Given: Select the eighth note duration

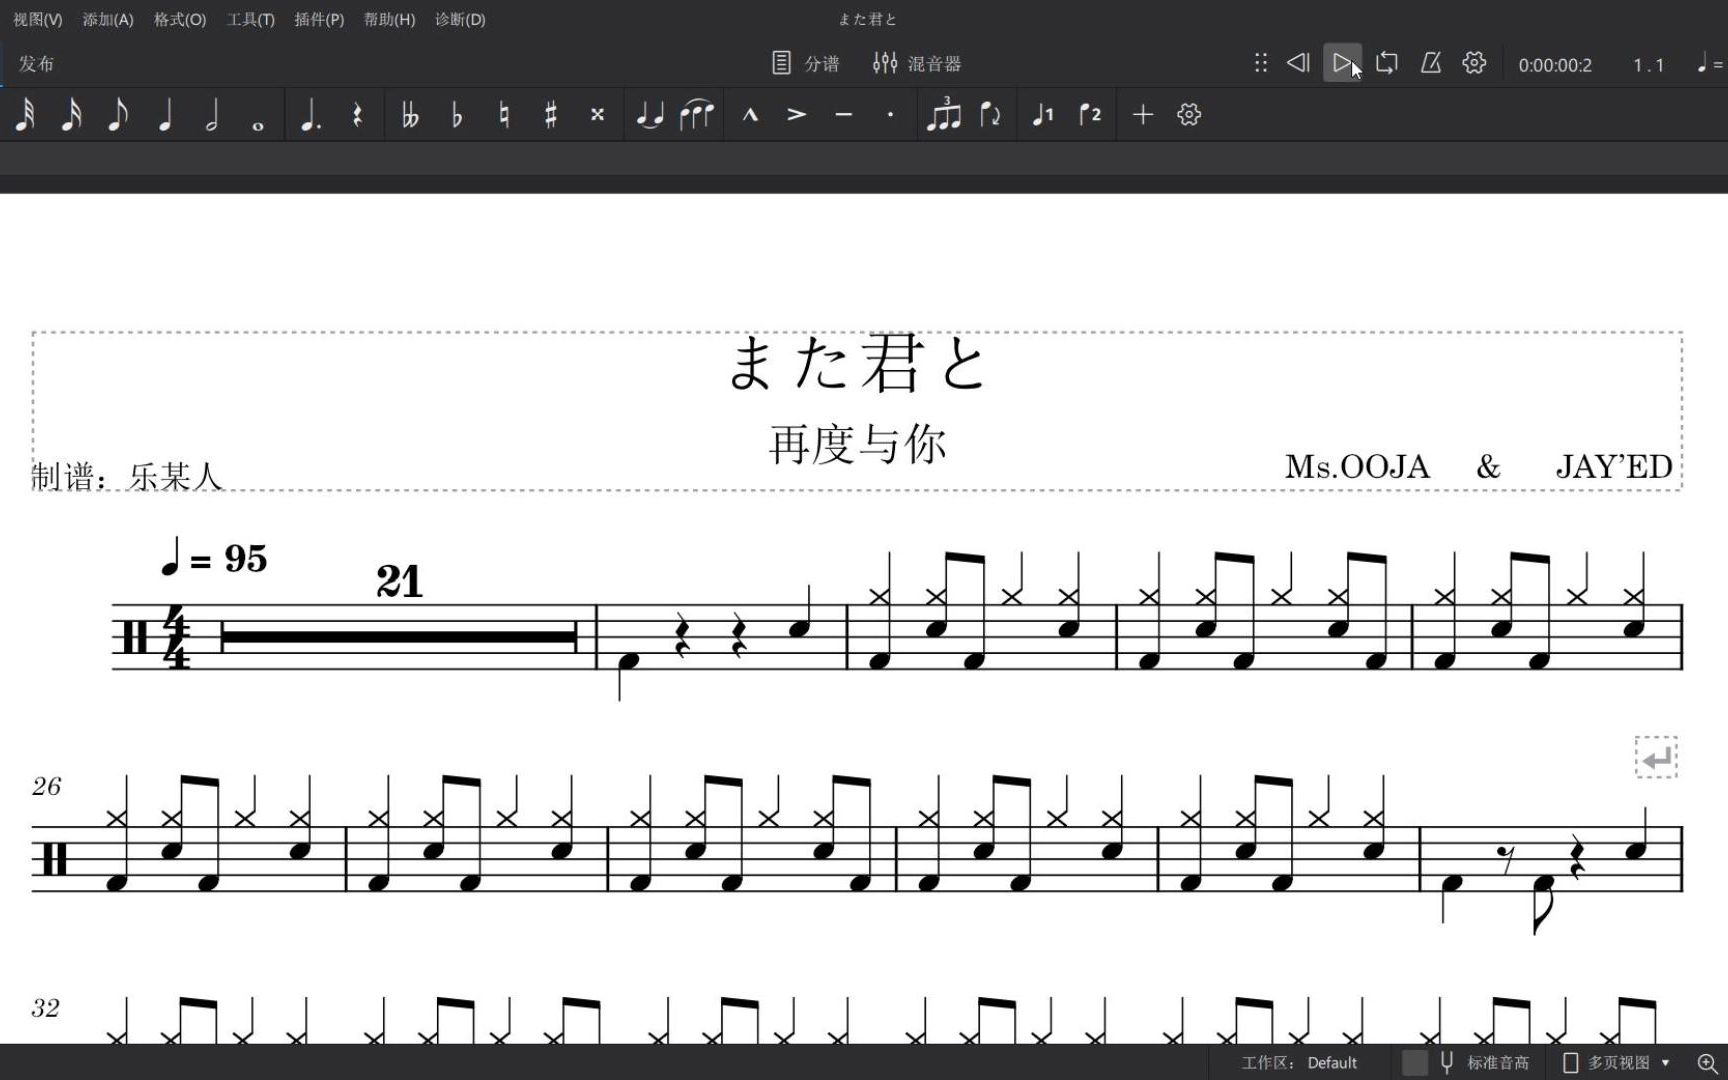Looking at the screenshot, I should 118,115.
